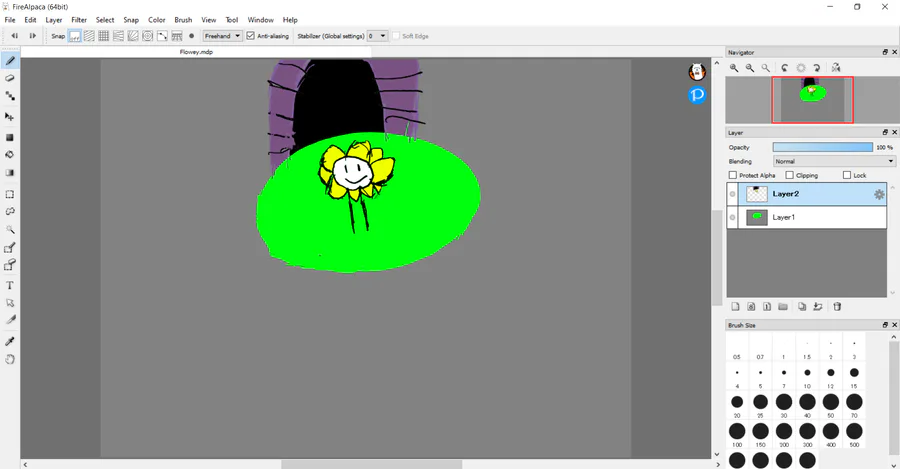Screen dimensions: 900x469
Task: Open the Layer menu
Action: 54,20
